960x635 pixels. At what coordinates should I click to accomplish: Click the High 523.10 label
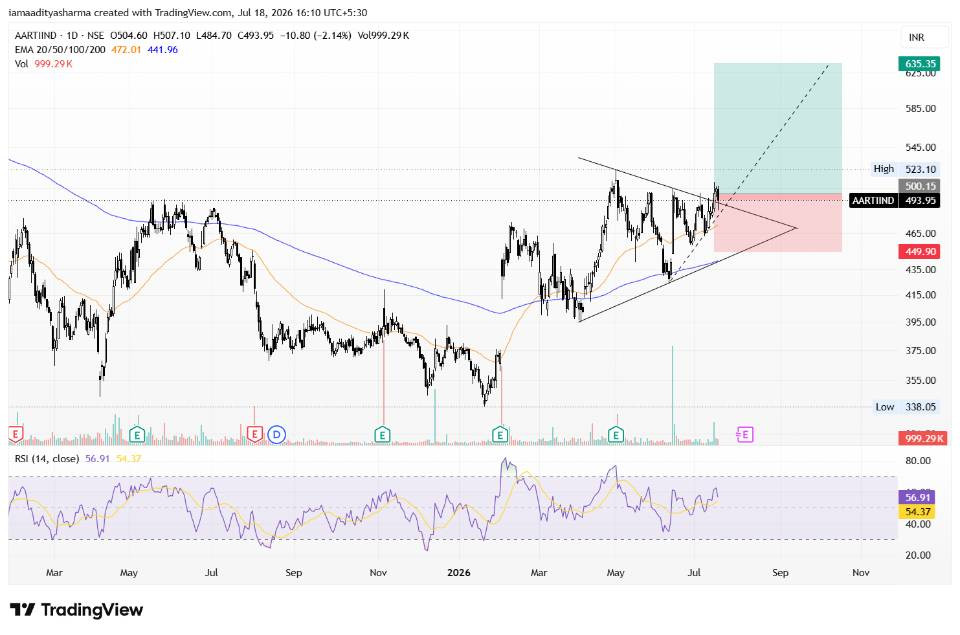[x=905, y=169]
